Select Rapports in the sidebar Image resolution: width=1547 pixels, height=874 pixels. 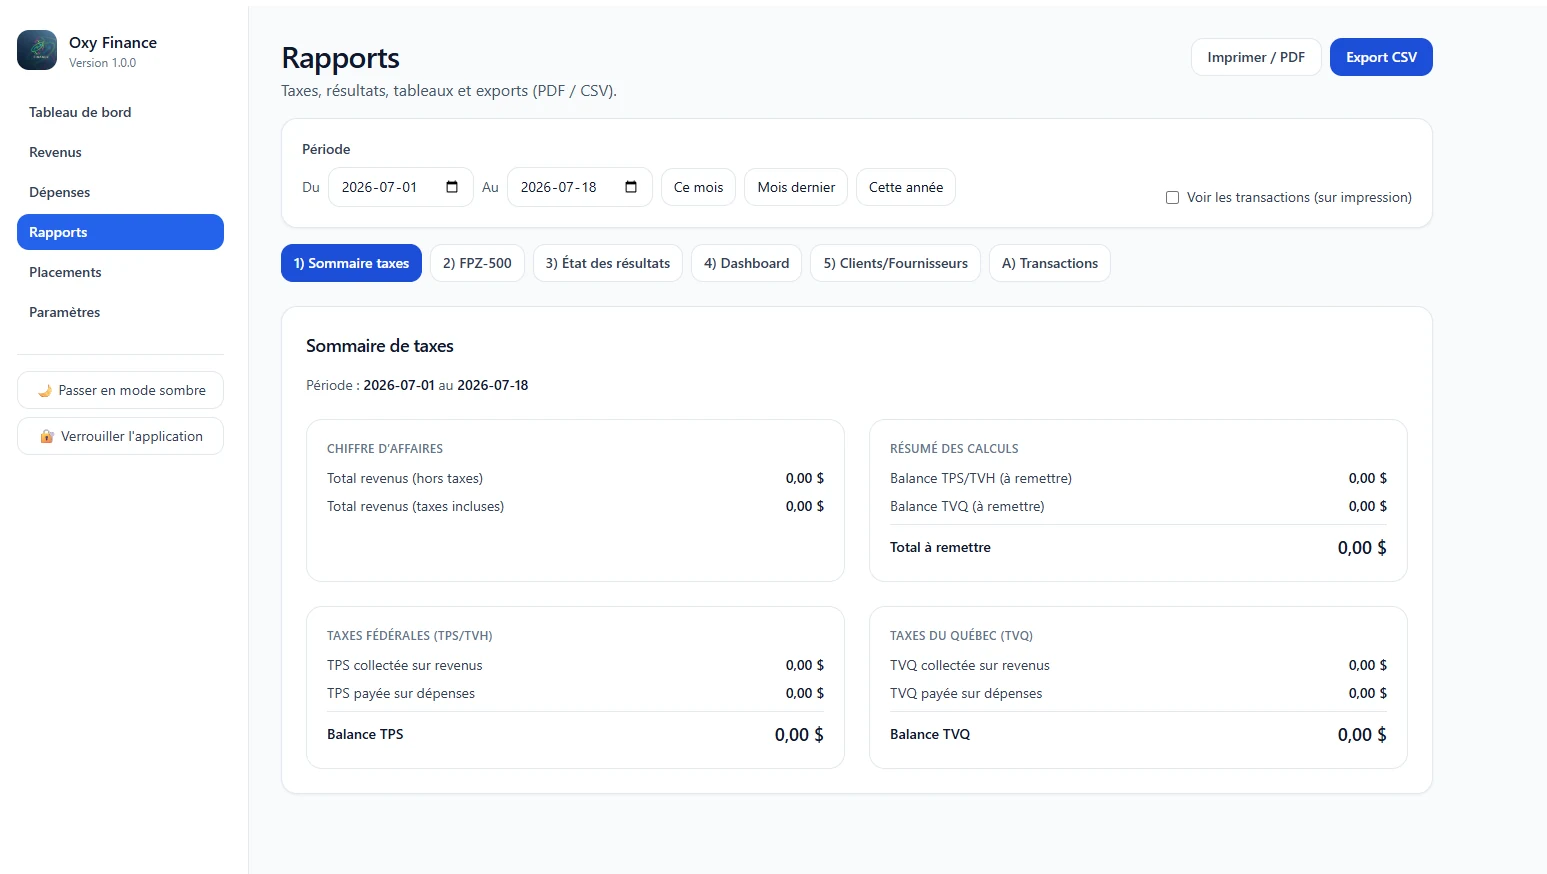(x=120, y=232)
